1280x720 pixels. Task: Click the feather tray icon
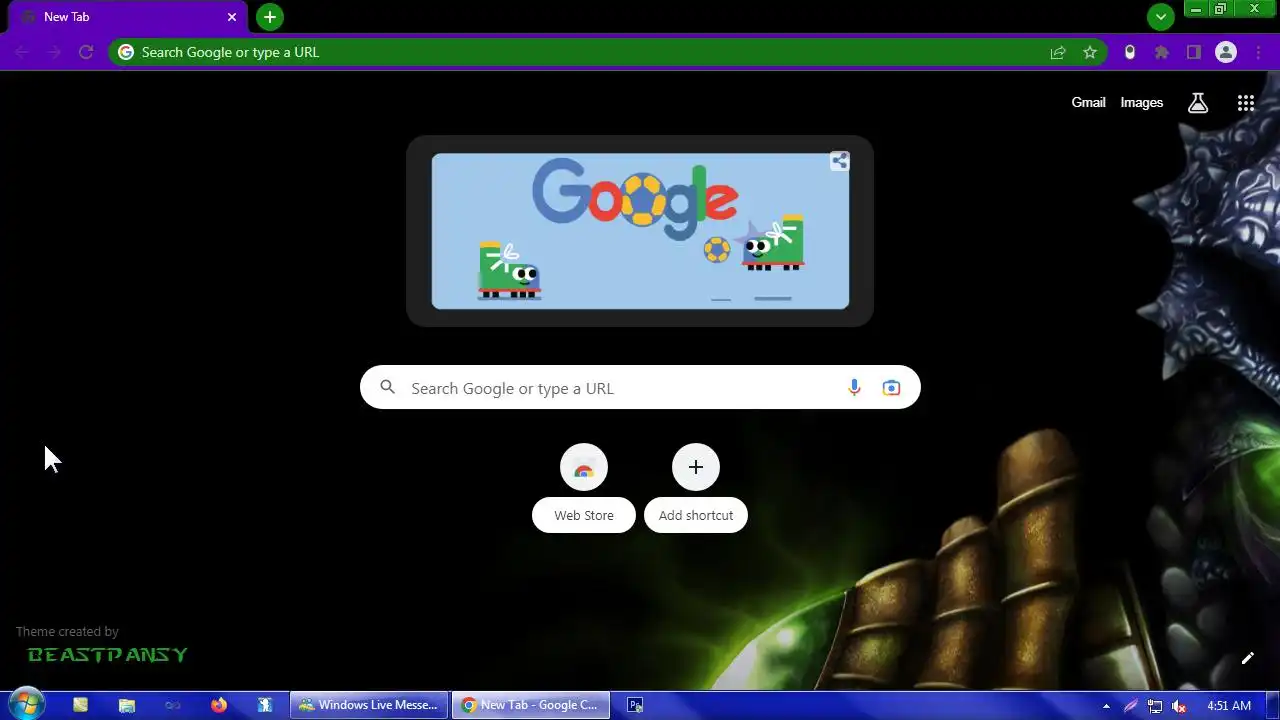point(1131,706)
